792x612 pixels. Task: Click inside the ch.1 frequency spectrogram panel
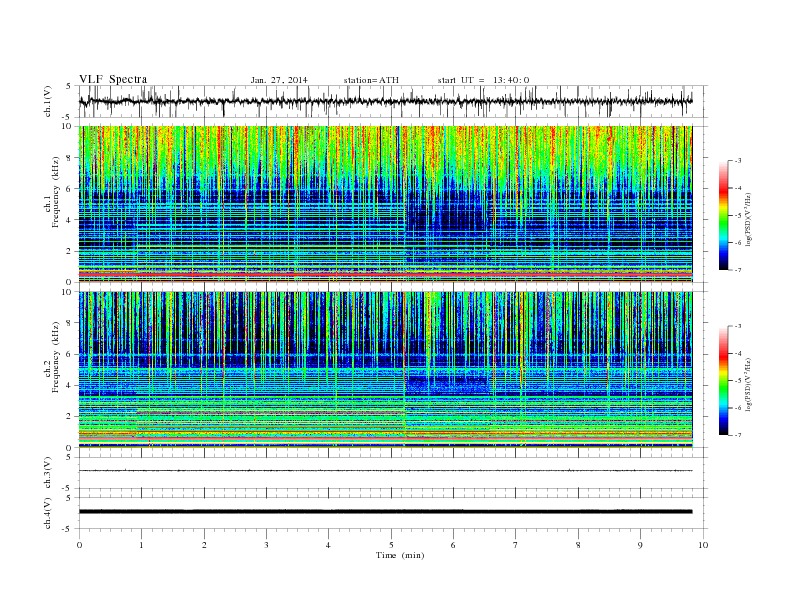pos(385,204)
